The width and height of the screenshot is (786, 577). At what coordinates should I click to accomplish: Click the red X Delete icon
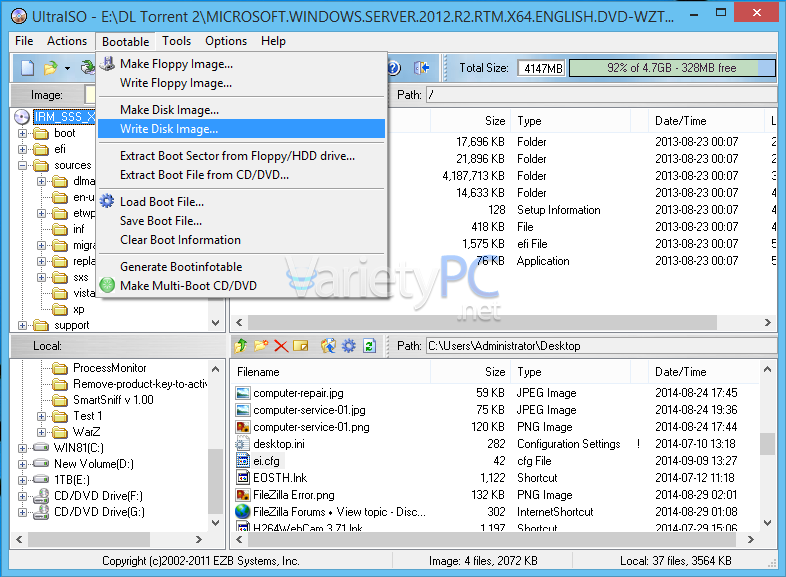pyautogui.click(x=281, y=346)
